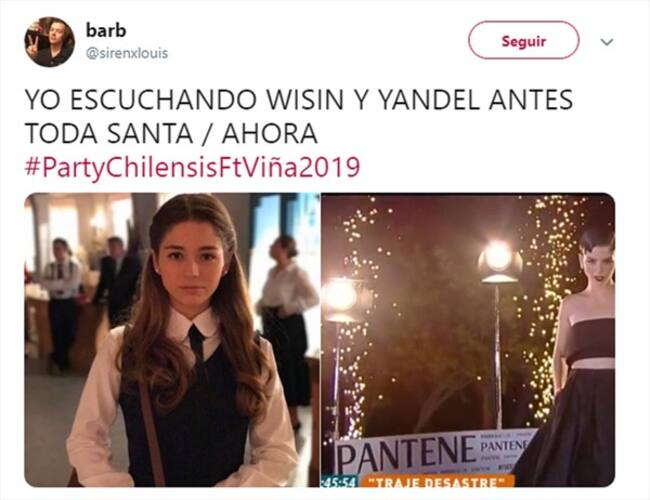Click the display name barb
The height and width of the screenshot is (500, 650).
tap(106, 30)
